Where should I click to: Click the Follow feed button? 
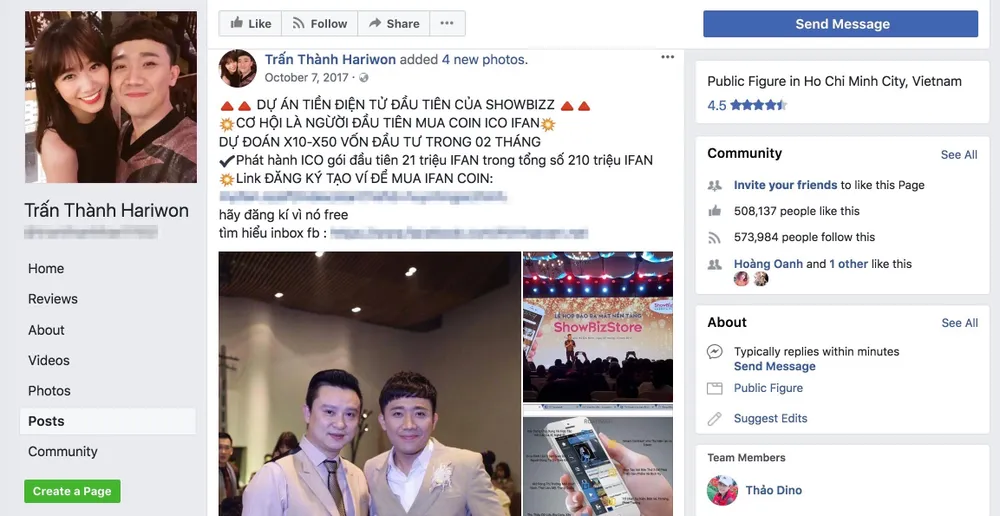[x=320, y=24]
